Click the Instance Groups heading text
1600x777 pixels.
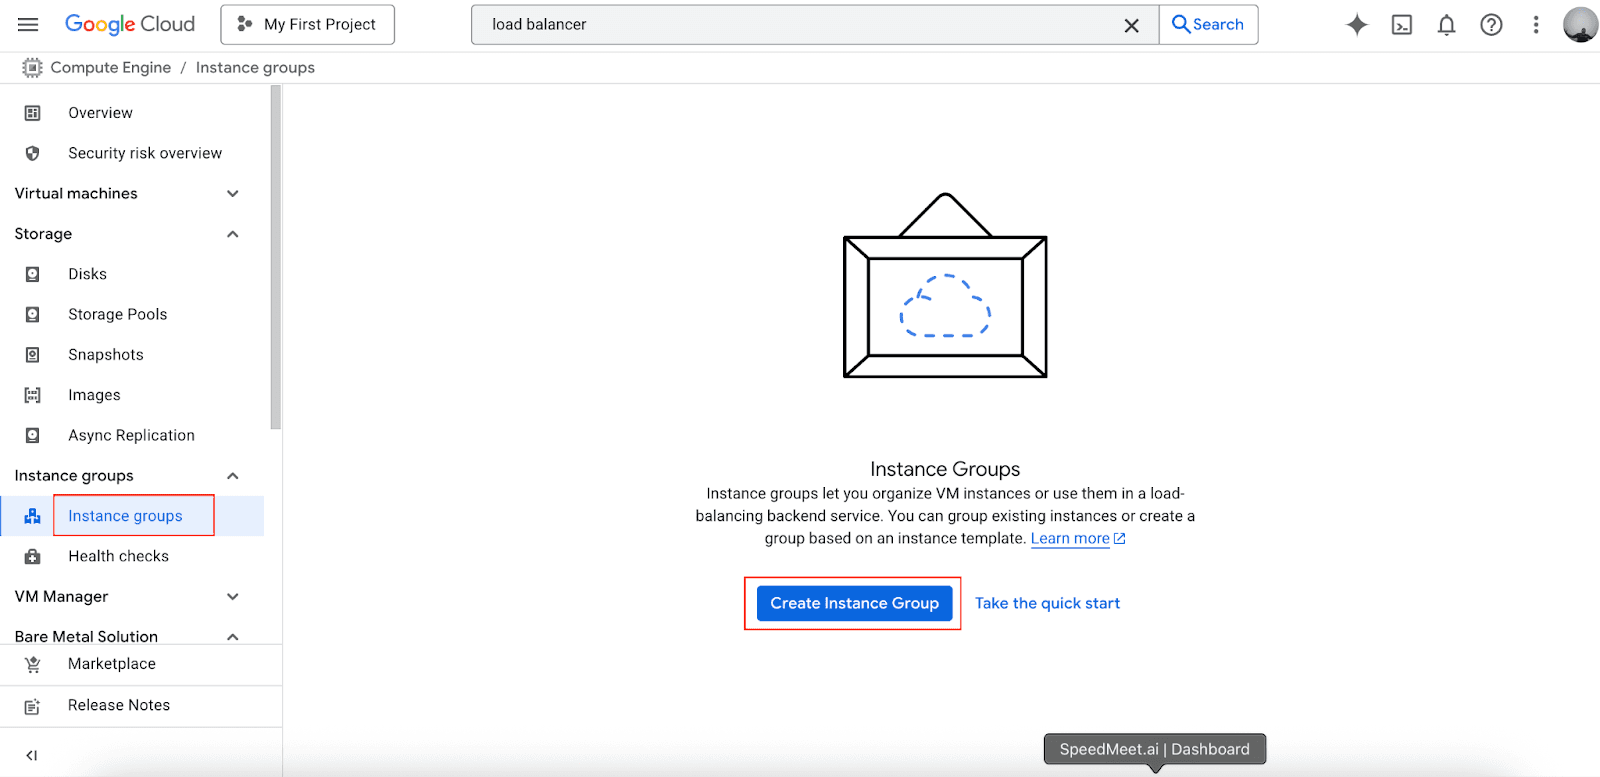(945, 469)
